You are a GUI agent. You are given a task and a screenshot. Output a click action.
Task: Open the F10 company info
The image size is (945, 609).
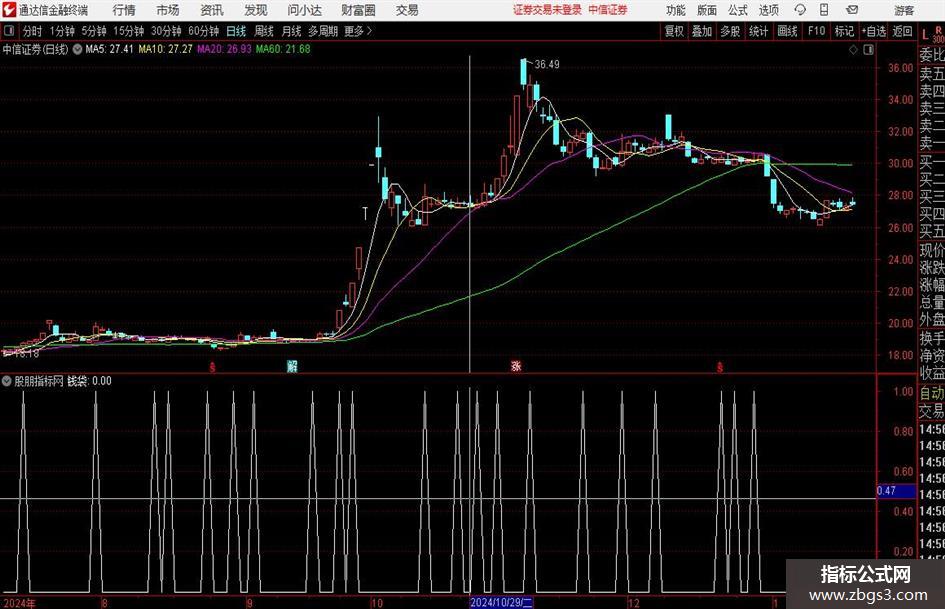tap(817, 31)
